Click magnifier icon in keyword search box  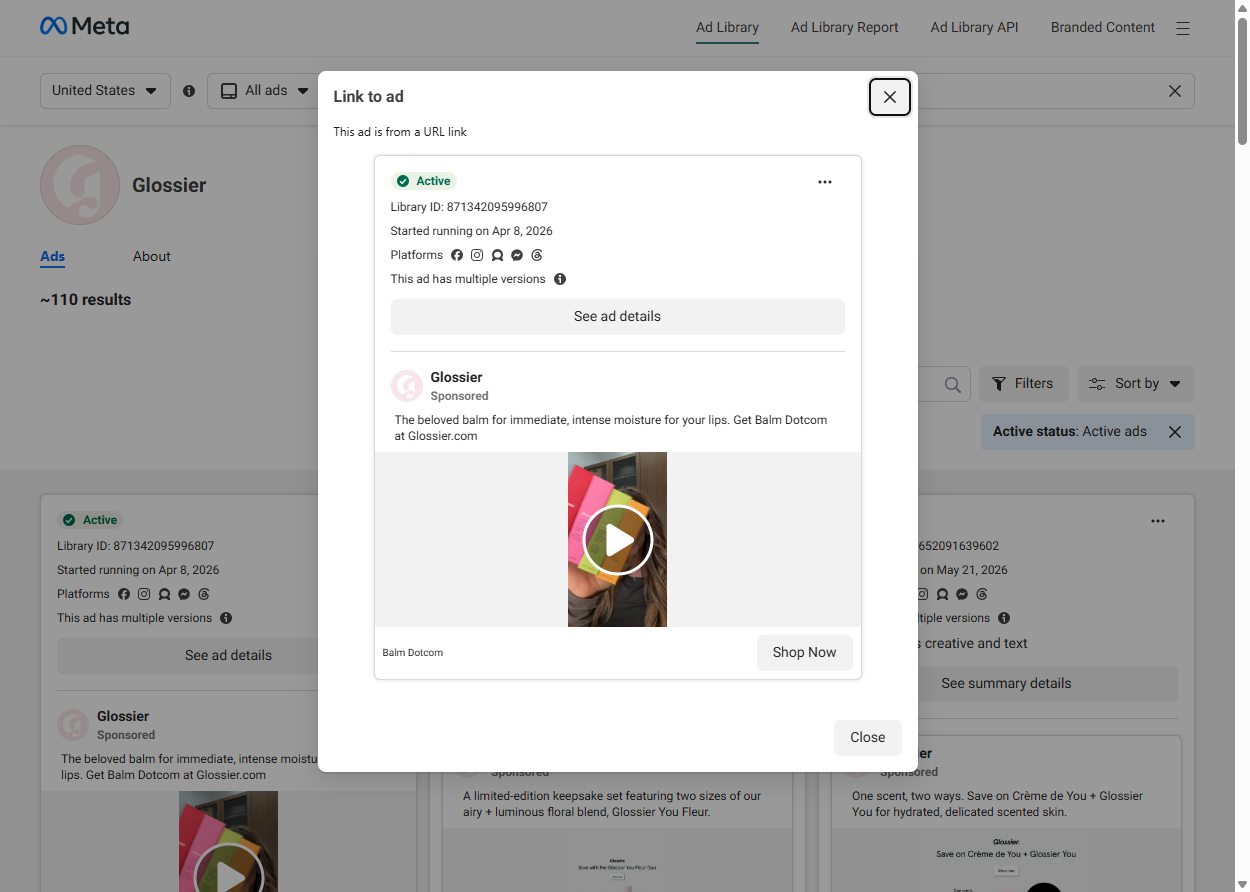click(x=952, y=384)
